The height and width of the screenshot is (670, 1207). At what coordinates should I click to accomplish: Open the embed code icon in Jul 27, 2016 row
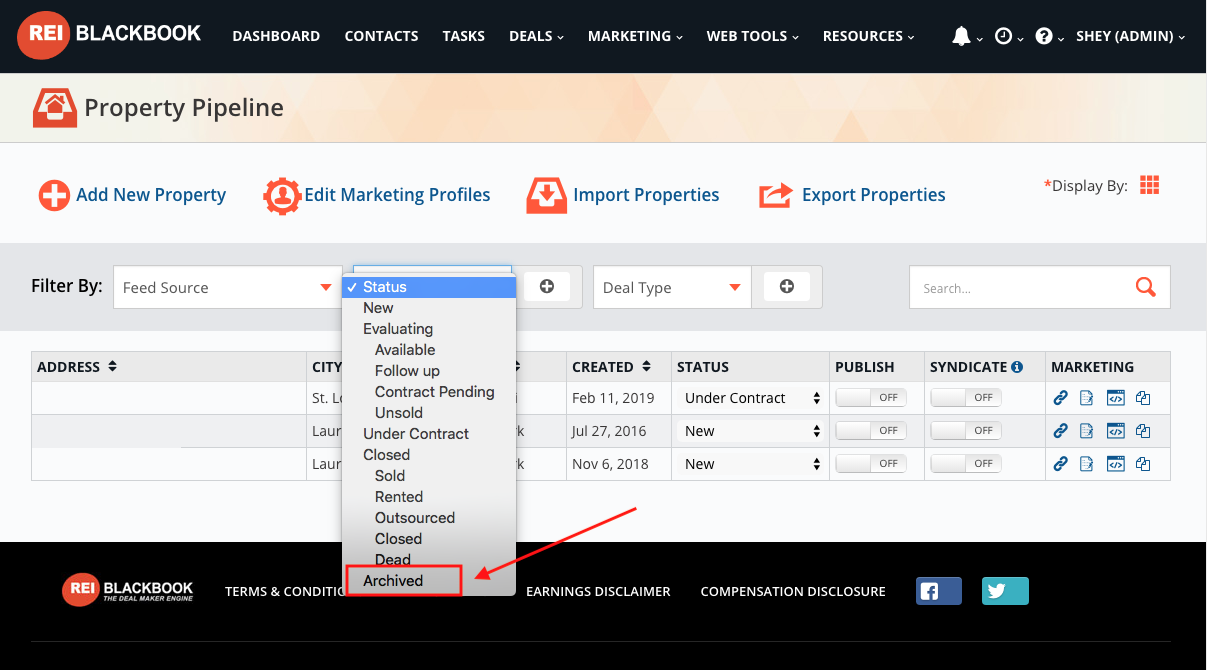click(1116, 431)
